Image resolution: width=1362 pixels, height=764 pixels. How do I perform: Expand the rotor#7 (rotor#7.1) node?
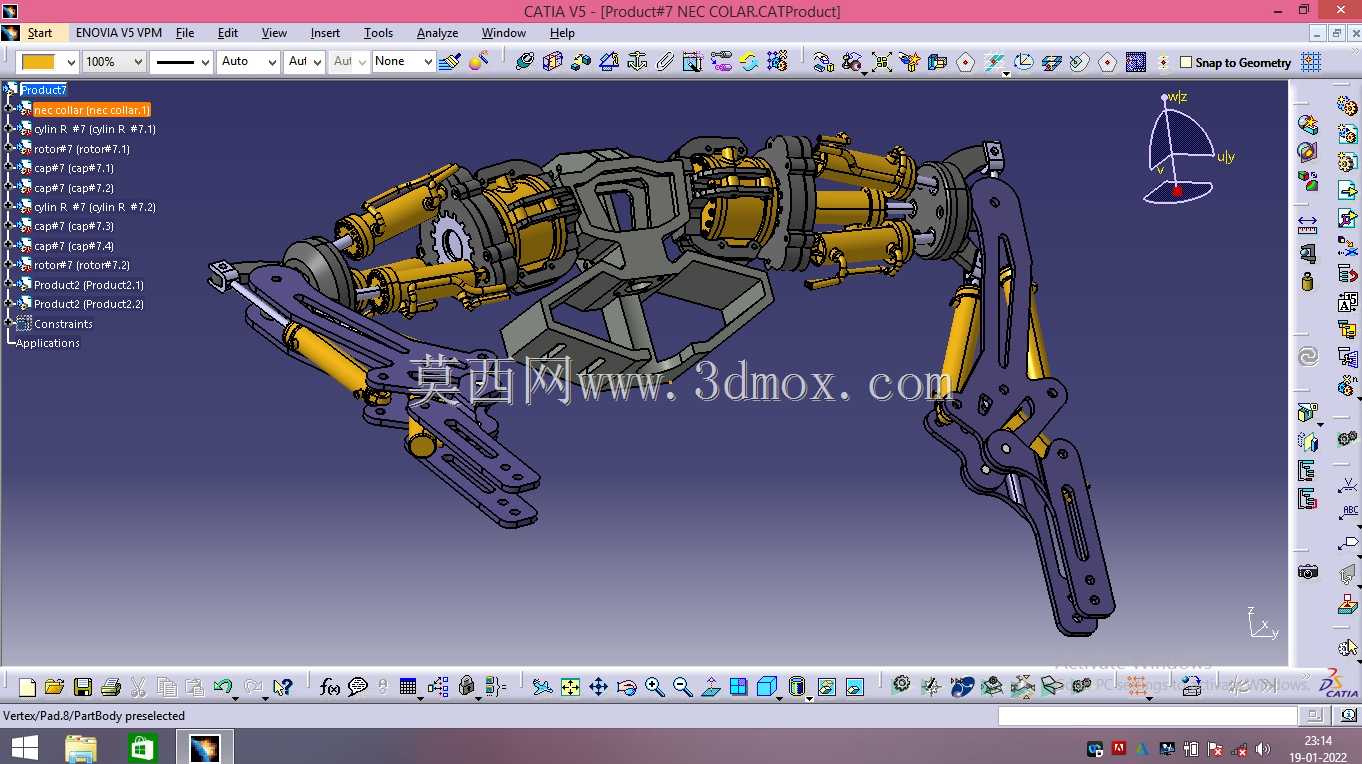coord(9,149)
